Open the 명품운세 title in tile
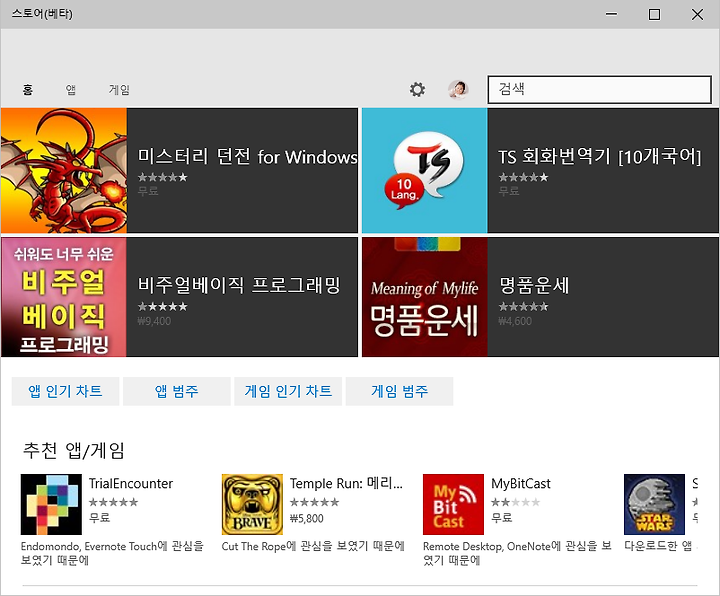Screen dimensions: 720x596 (x=534, y=285)
